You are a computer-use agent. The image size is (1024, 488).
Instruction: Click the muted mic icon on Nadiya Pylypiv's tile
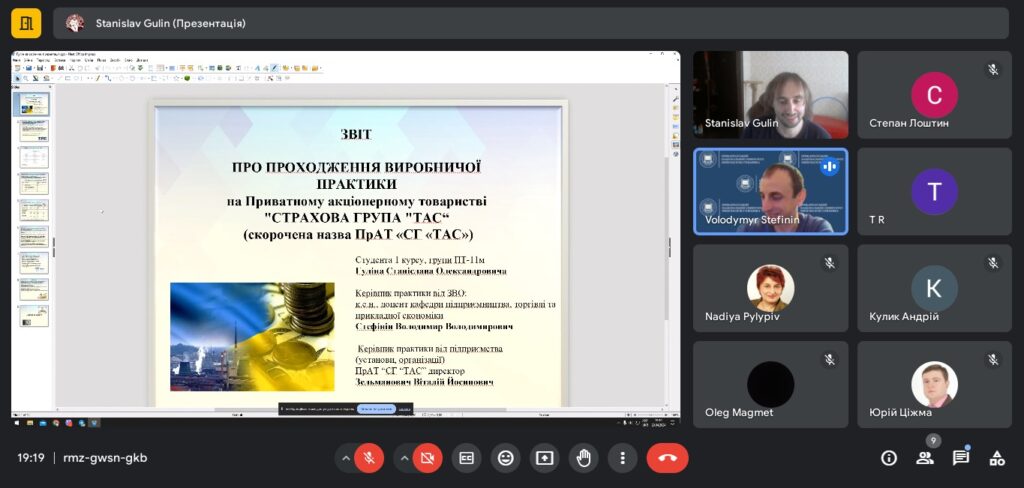click(828, 263)
